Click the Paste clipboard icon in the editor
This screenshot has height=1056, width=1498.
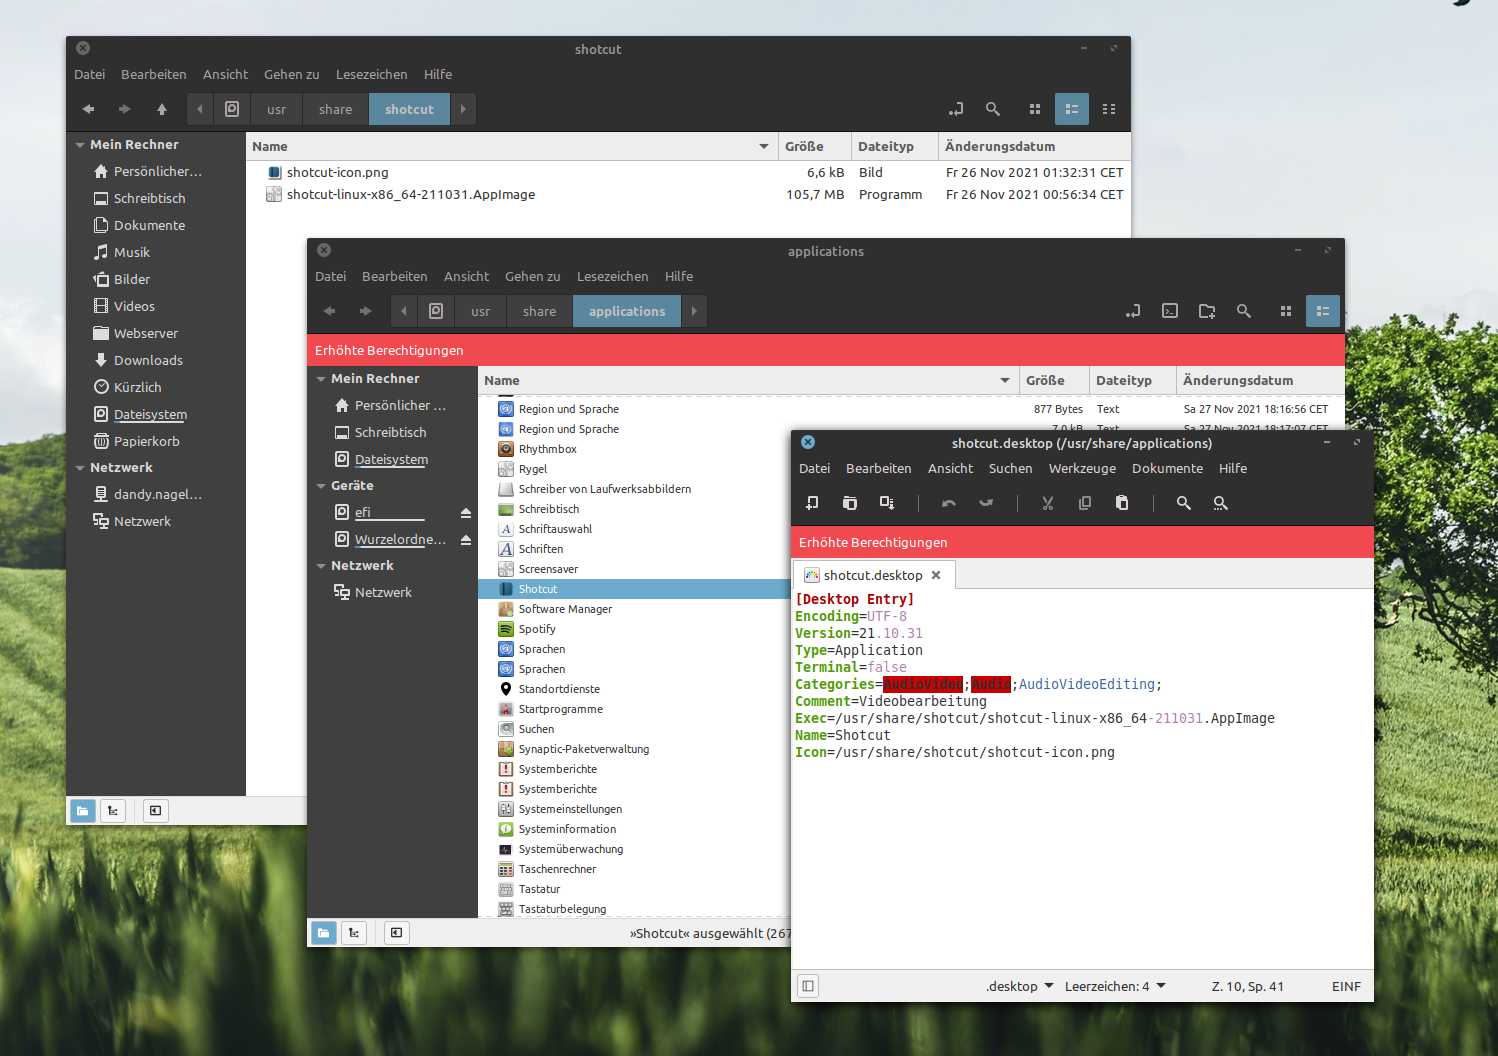[x=1122, y=503]
